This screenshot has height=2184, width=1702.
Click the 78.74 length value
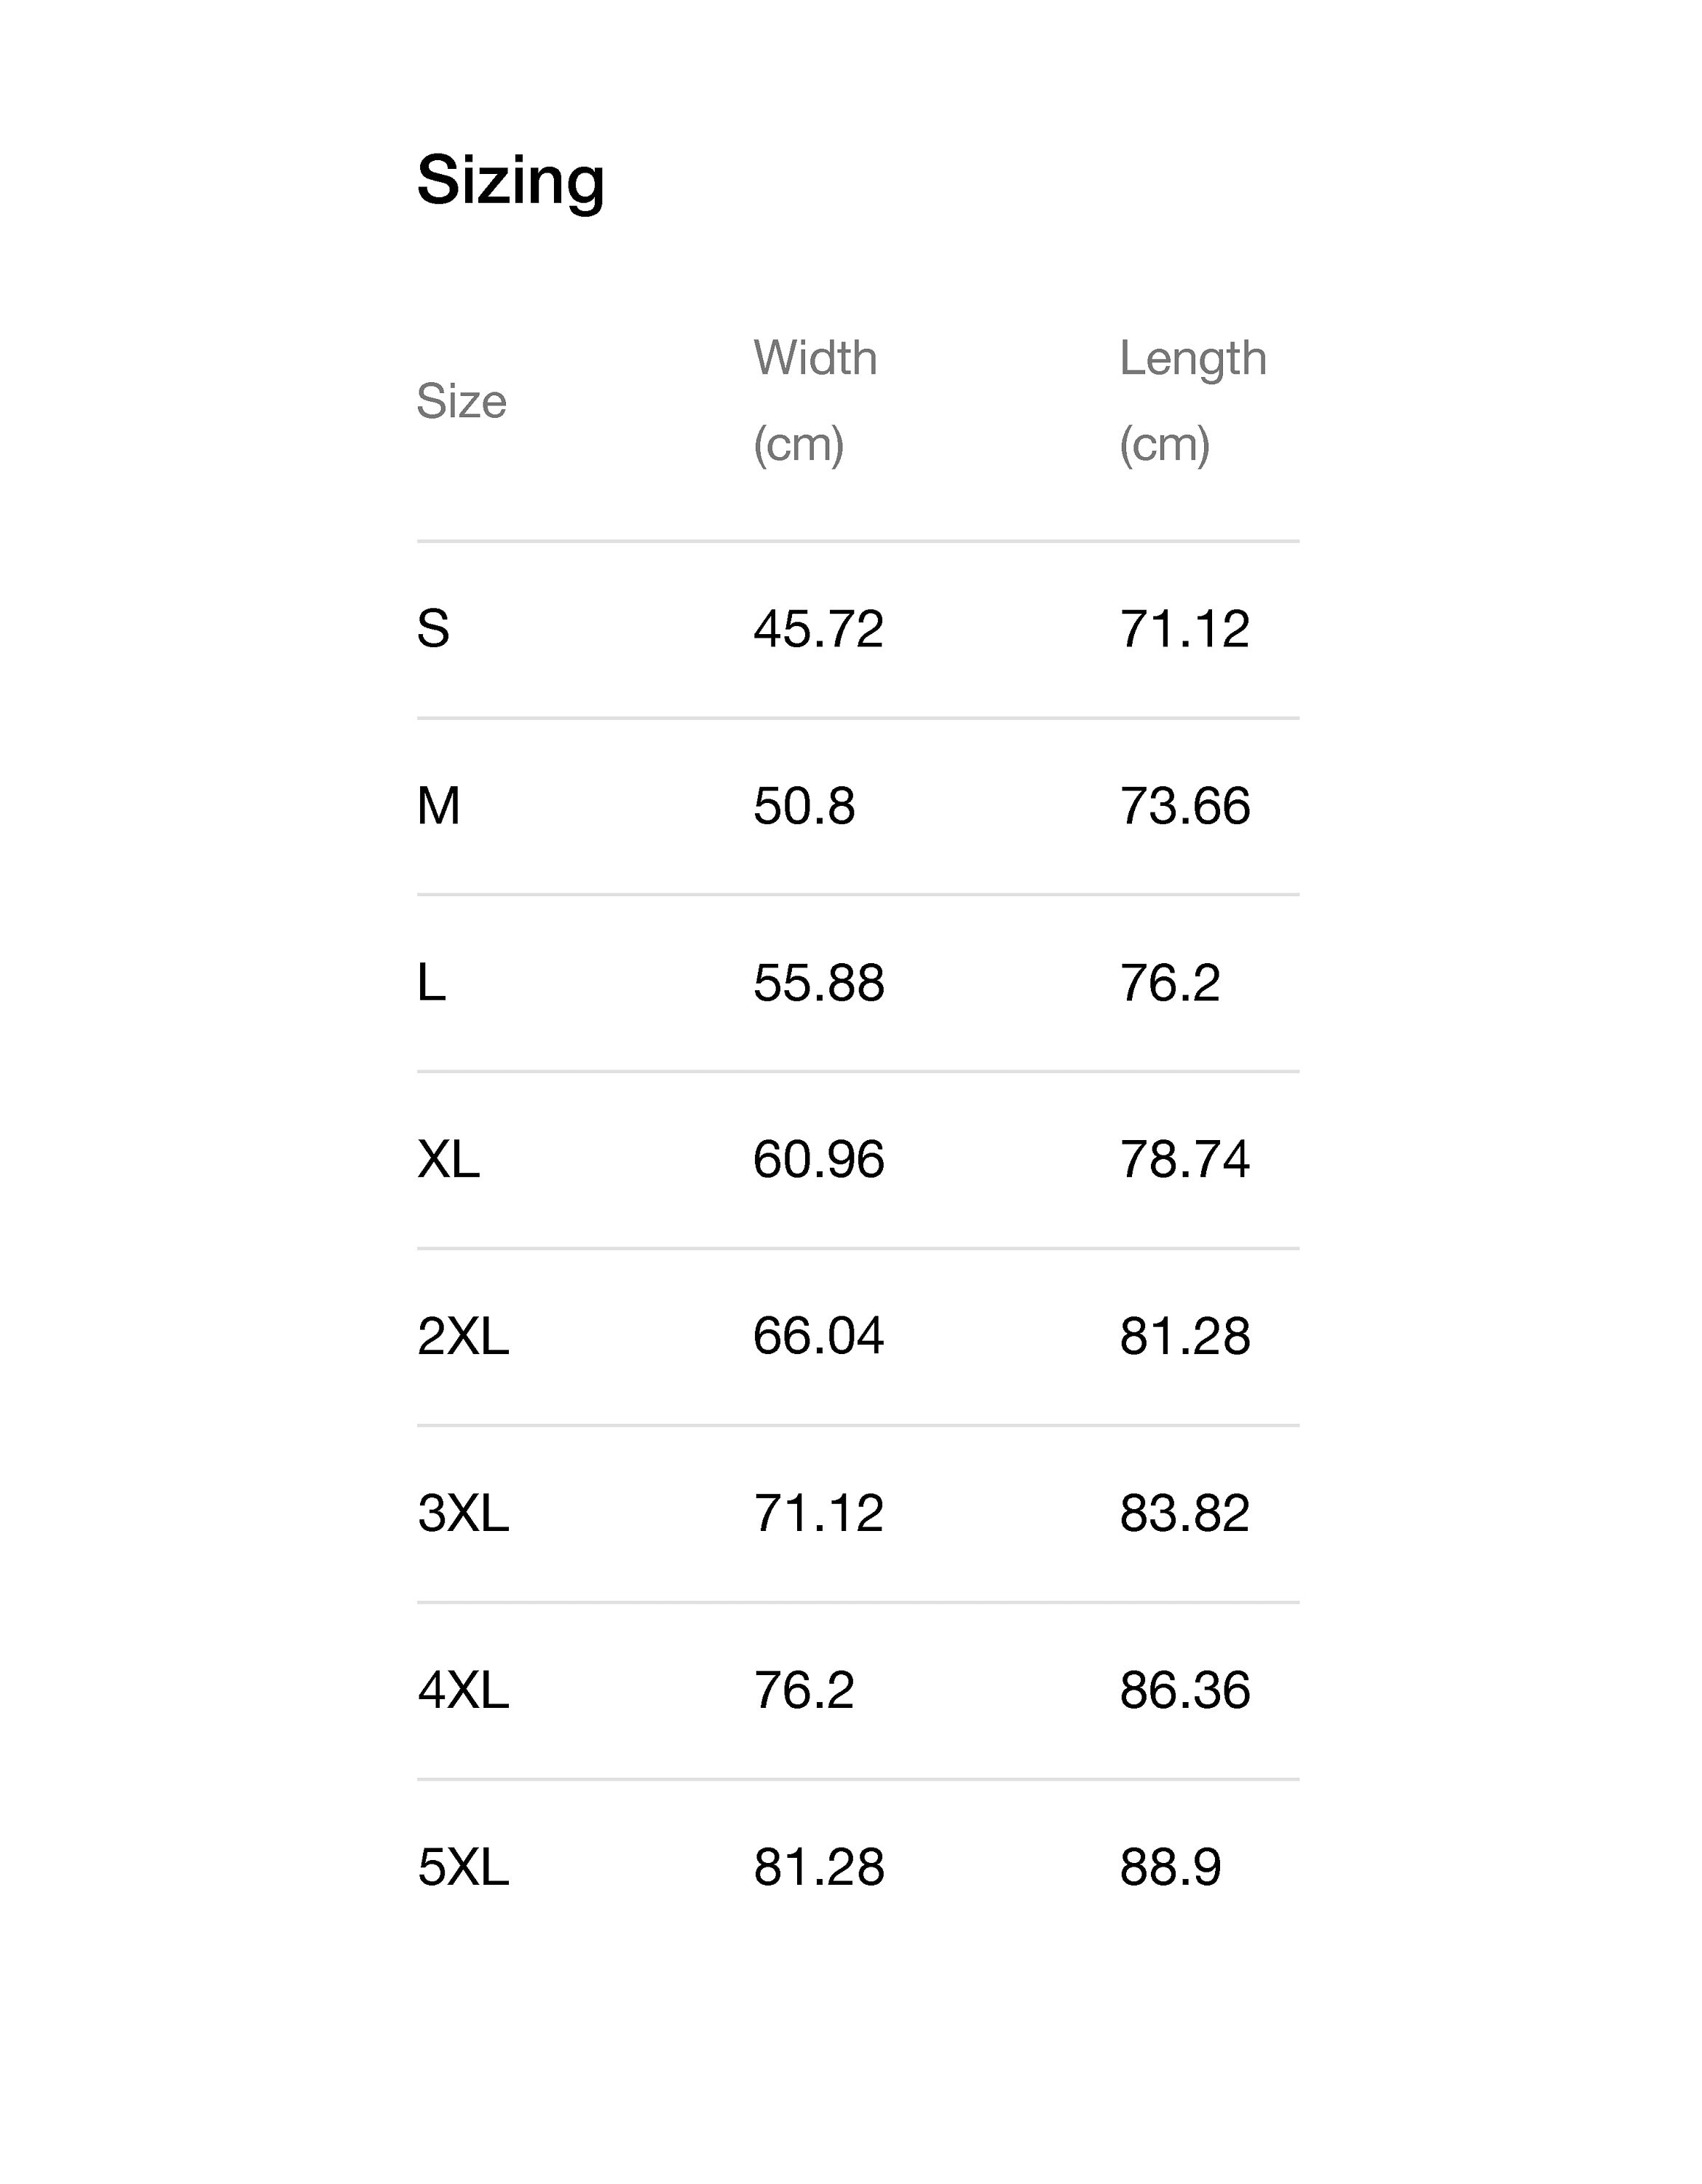[1184, 1160]
